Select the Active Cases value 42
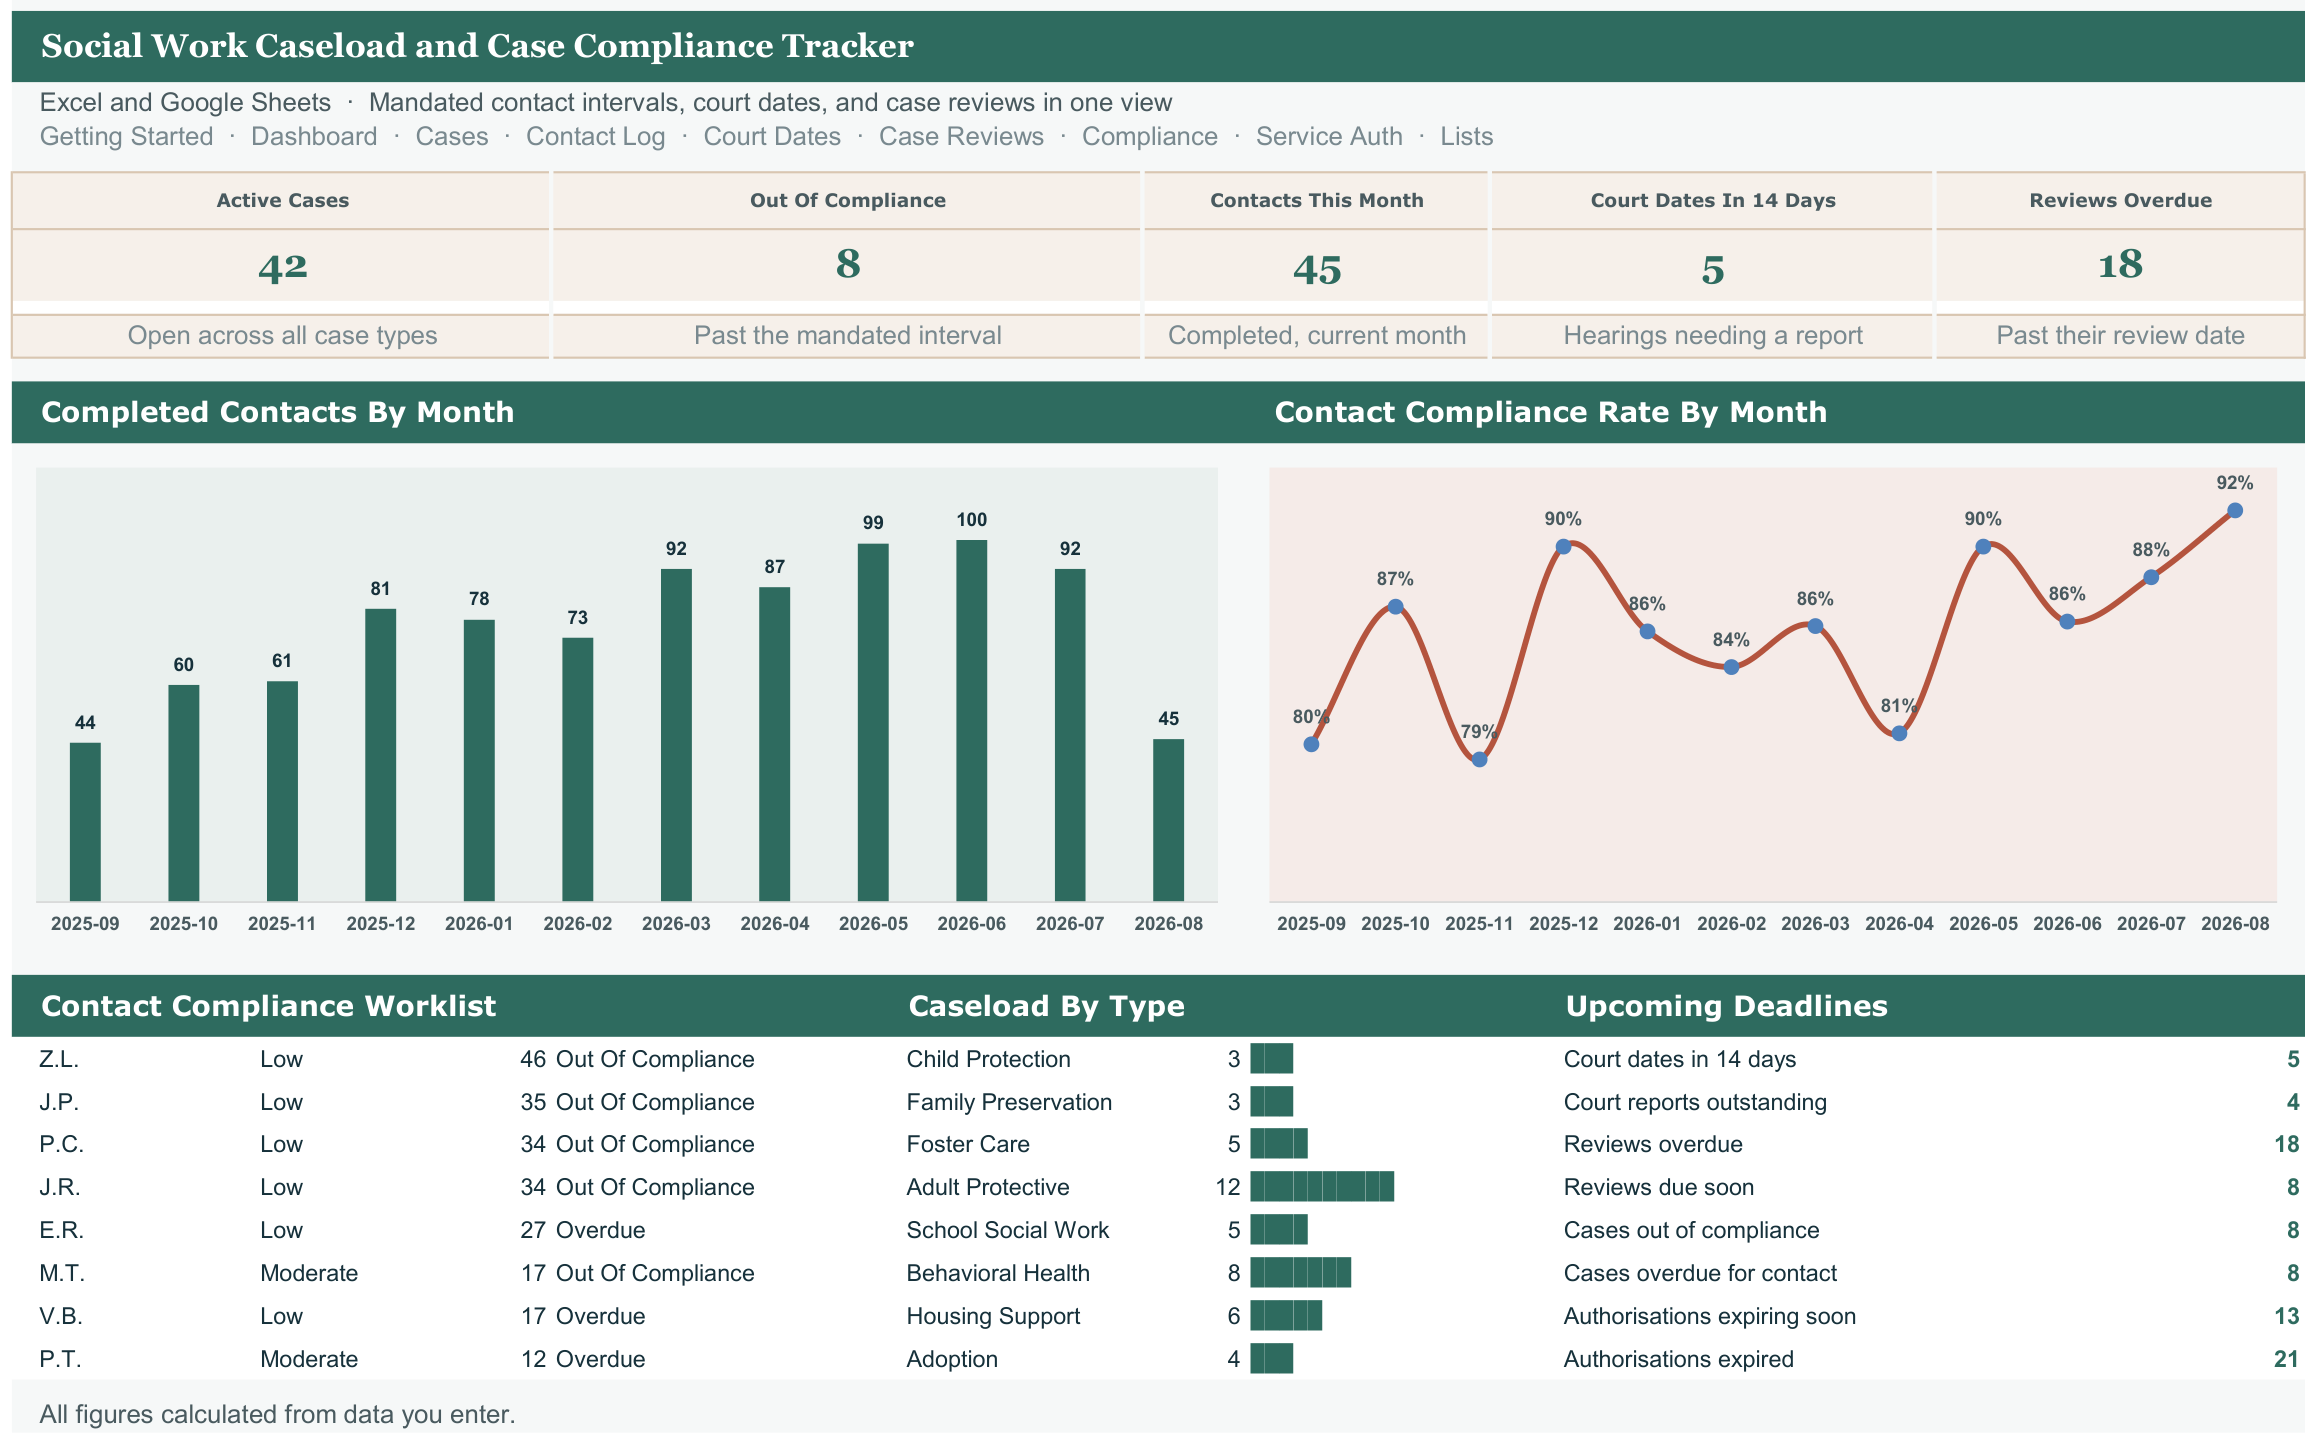Image resolution: width=2316 pixels, height=1439 pixels. [x=282, y=266]
